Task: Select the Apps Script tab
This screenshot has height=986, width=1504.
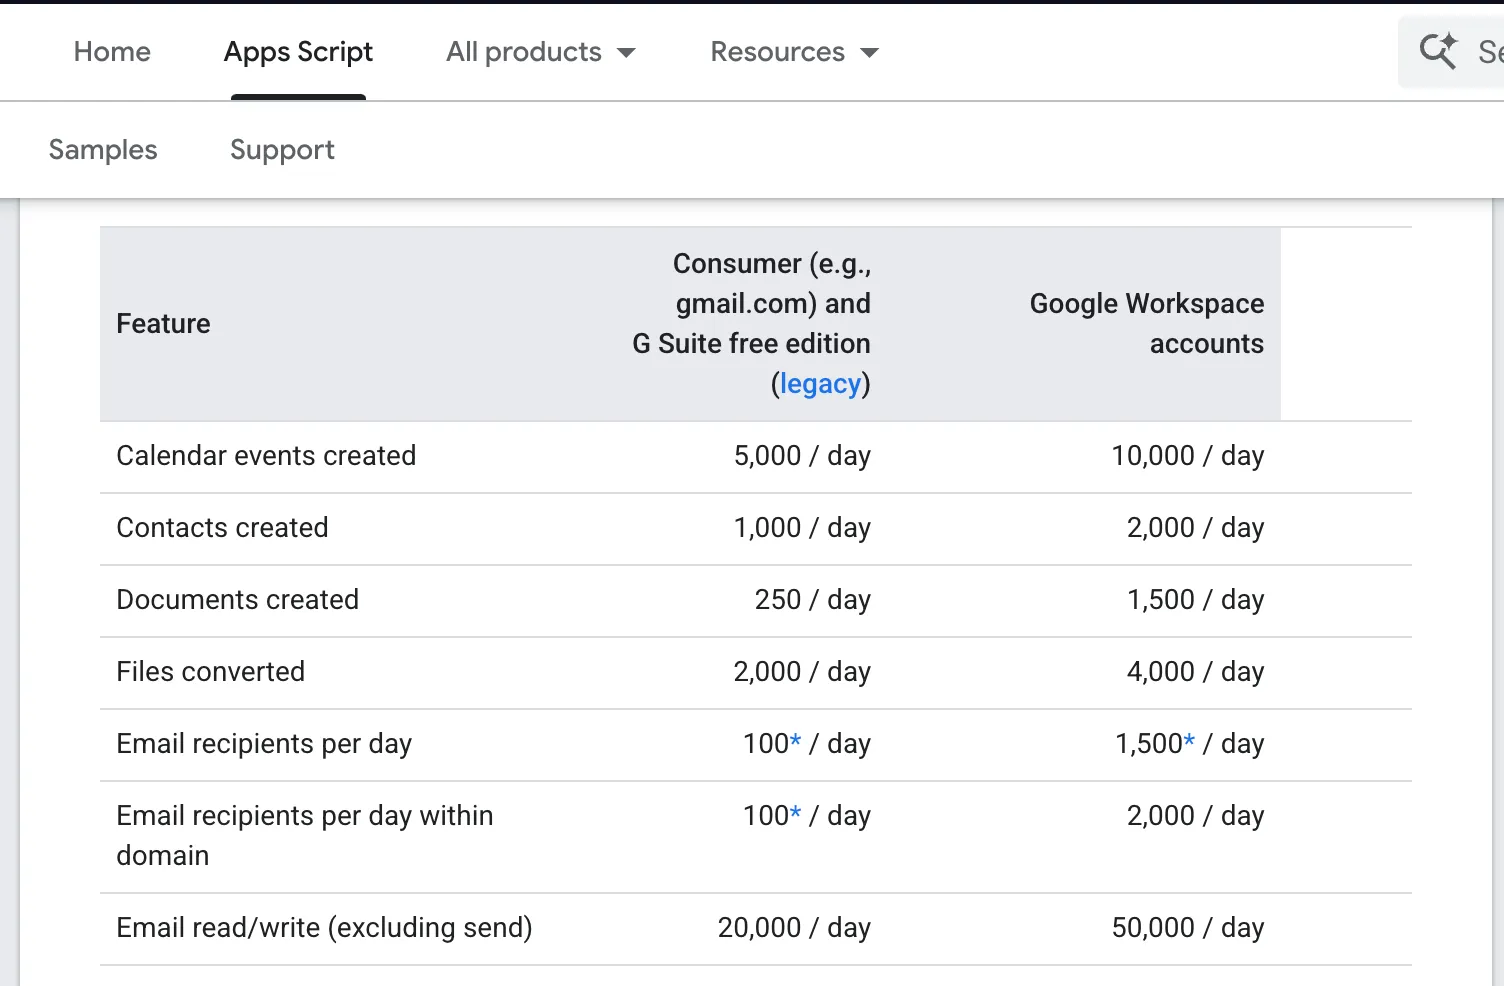Action: [298, 52]
